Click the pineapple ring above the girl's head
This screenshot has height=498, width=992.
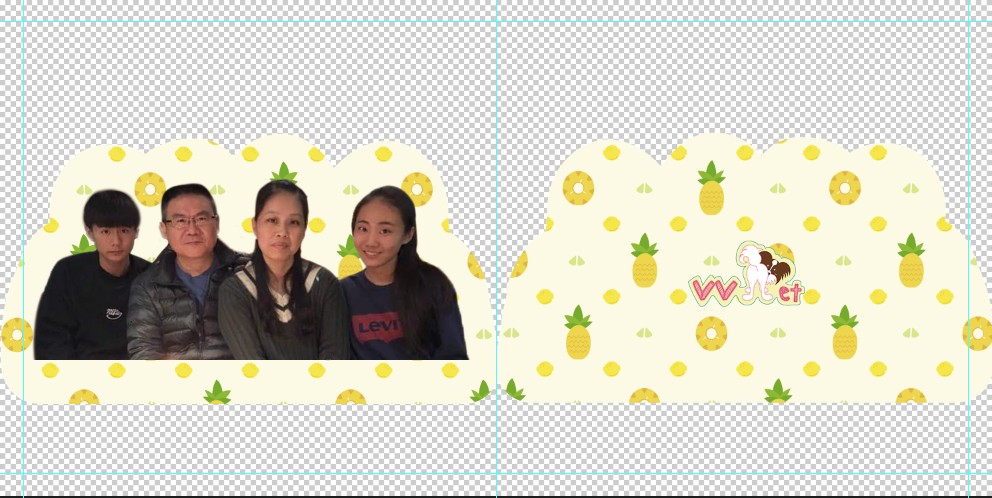pos(417,188)
